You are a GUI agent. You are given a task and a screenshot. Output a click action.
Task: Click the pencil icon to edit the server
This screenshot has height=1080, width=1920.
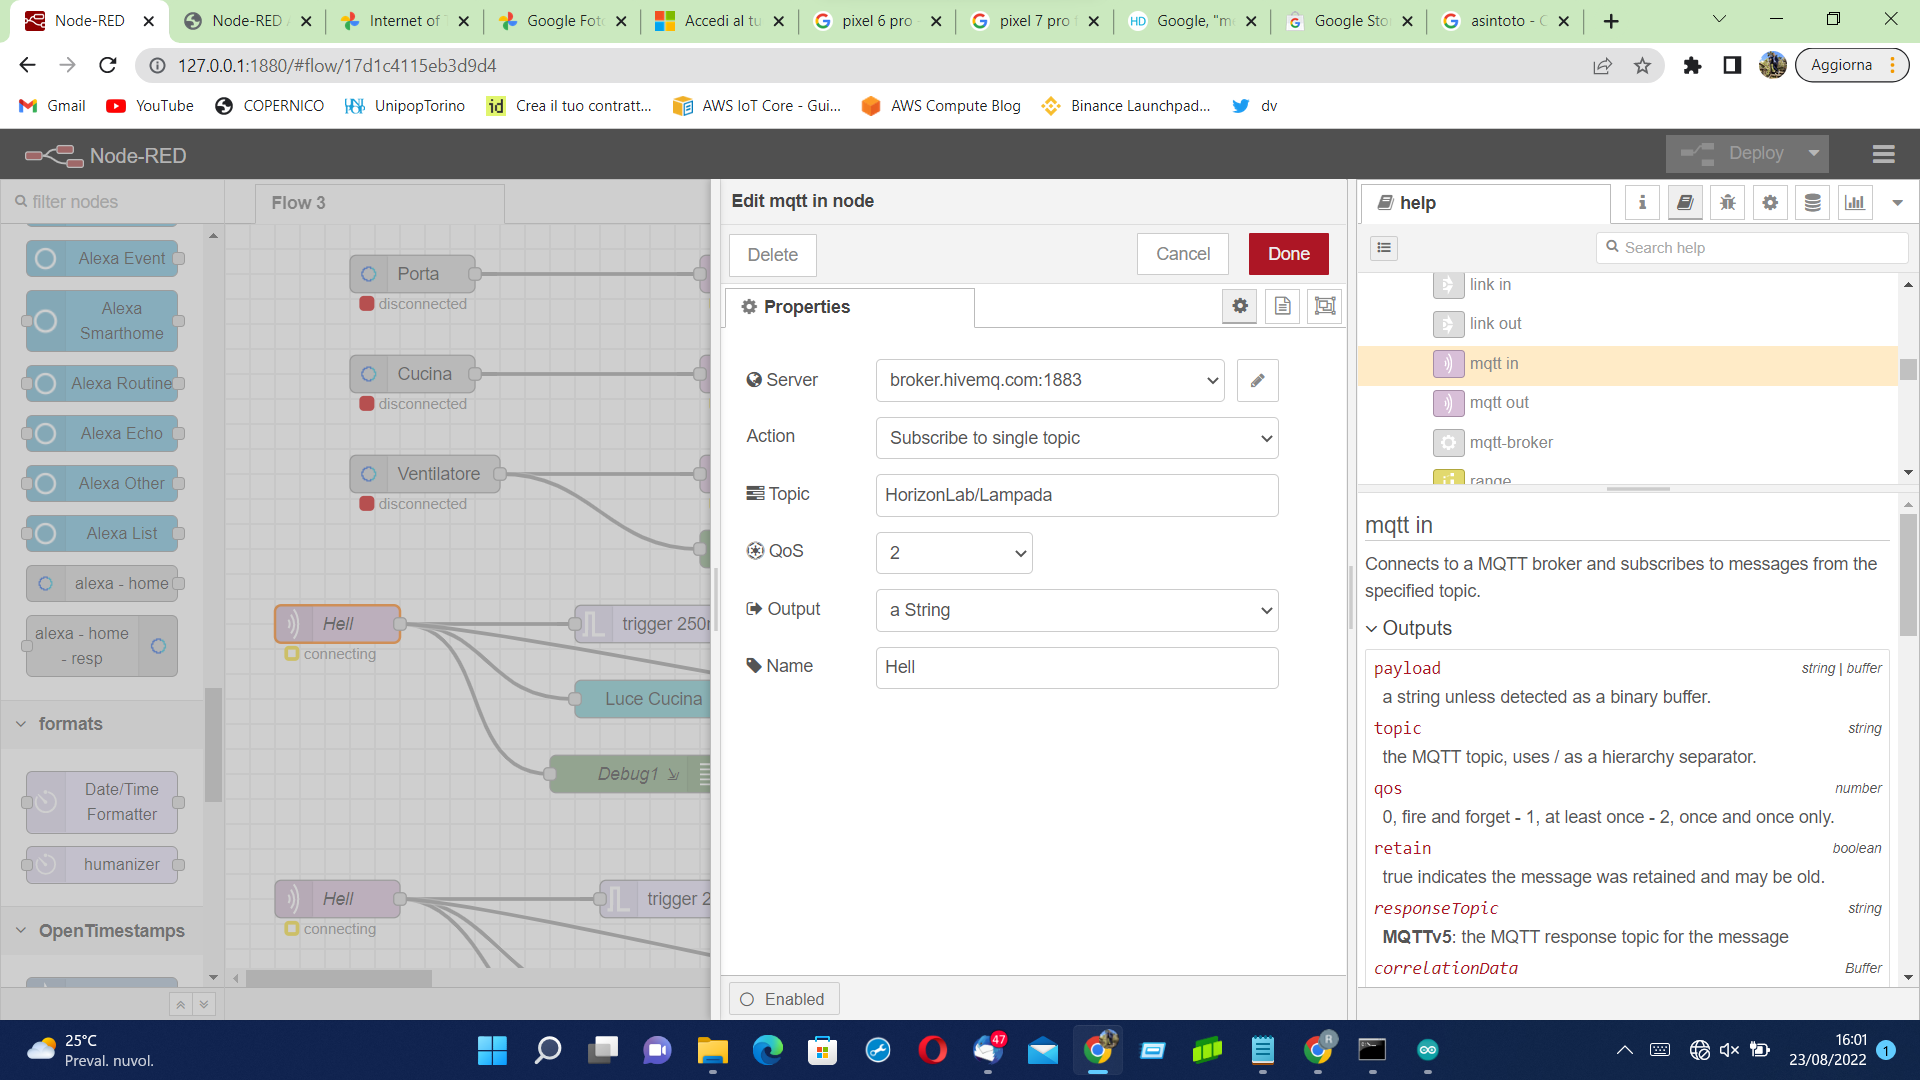point(1257,380)
